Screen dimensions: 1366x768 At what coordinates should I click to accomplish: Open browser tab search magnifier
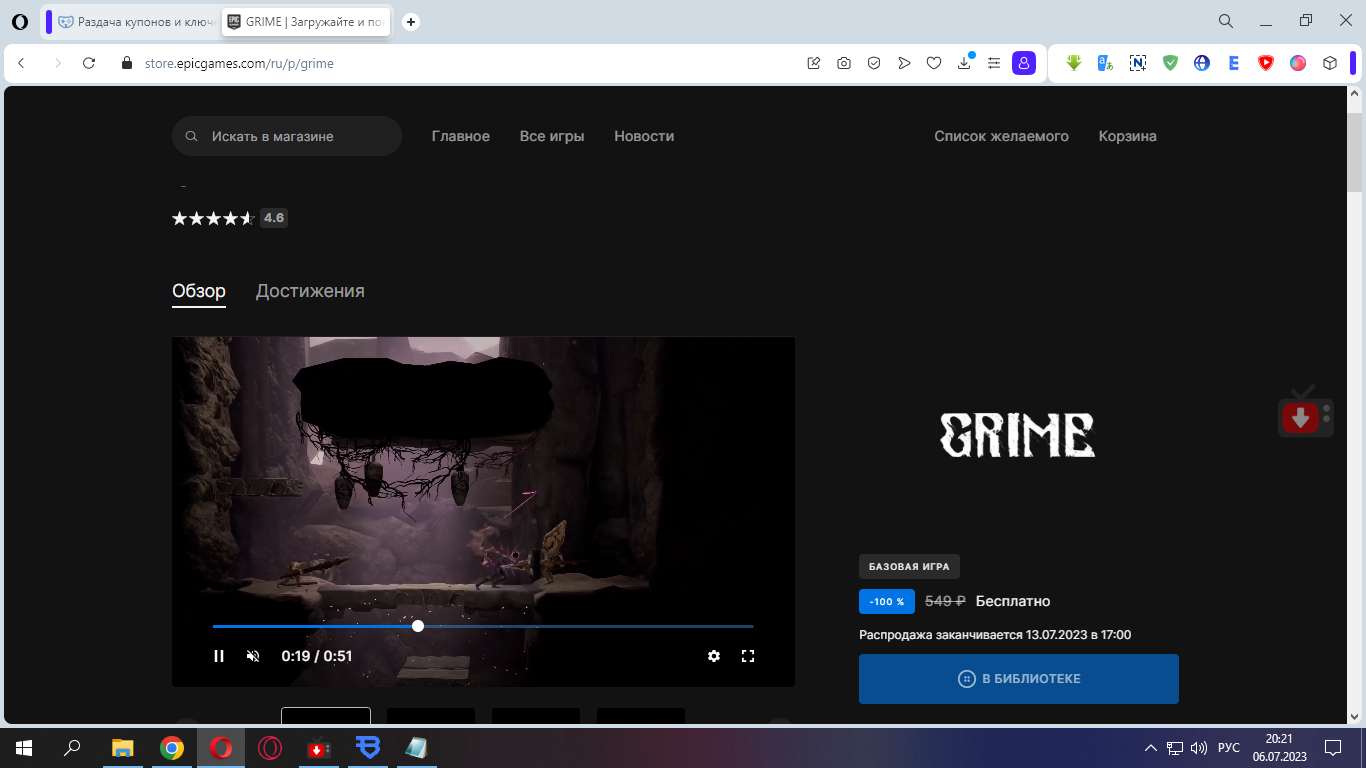(1225, 21)
